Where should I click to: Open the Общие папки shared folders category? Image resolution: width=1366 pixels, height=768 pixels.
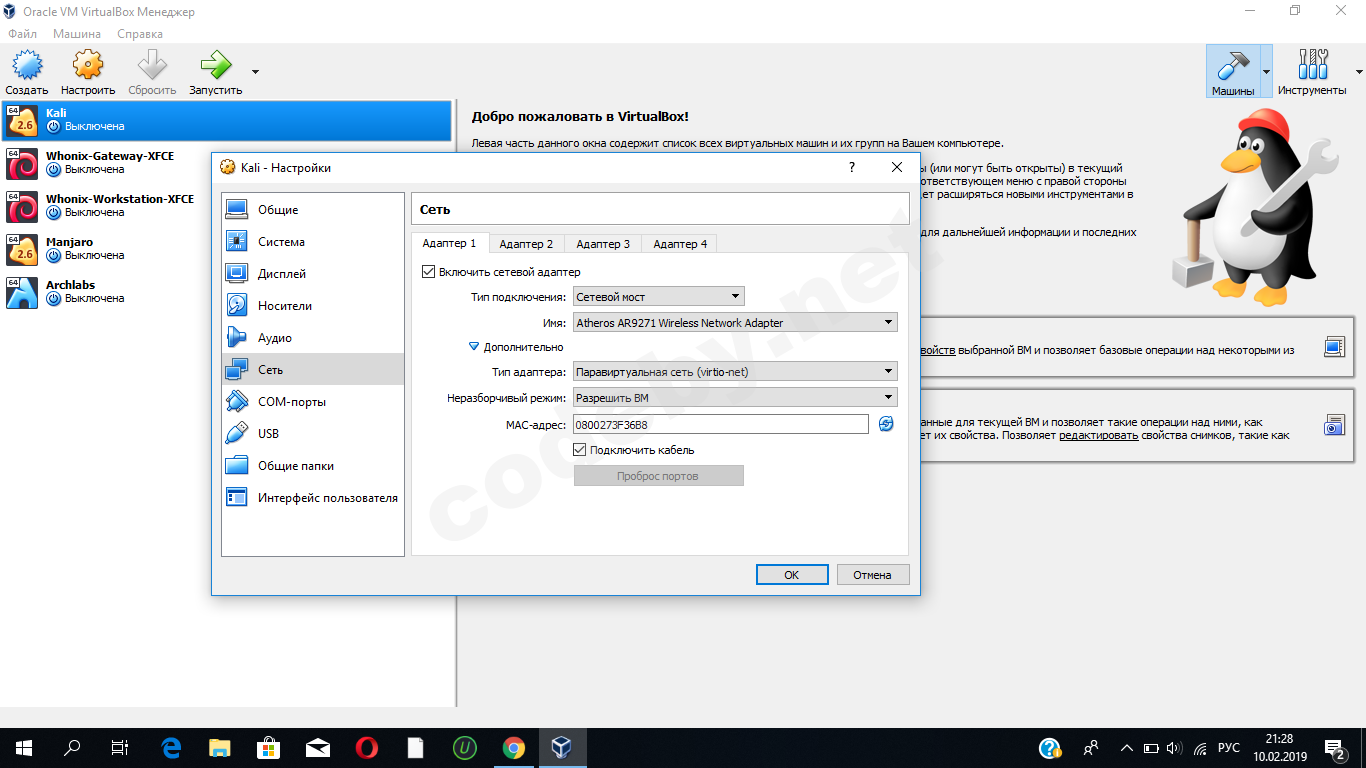tap(312, 466)
